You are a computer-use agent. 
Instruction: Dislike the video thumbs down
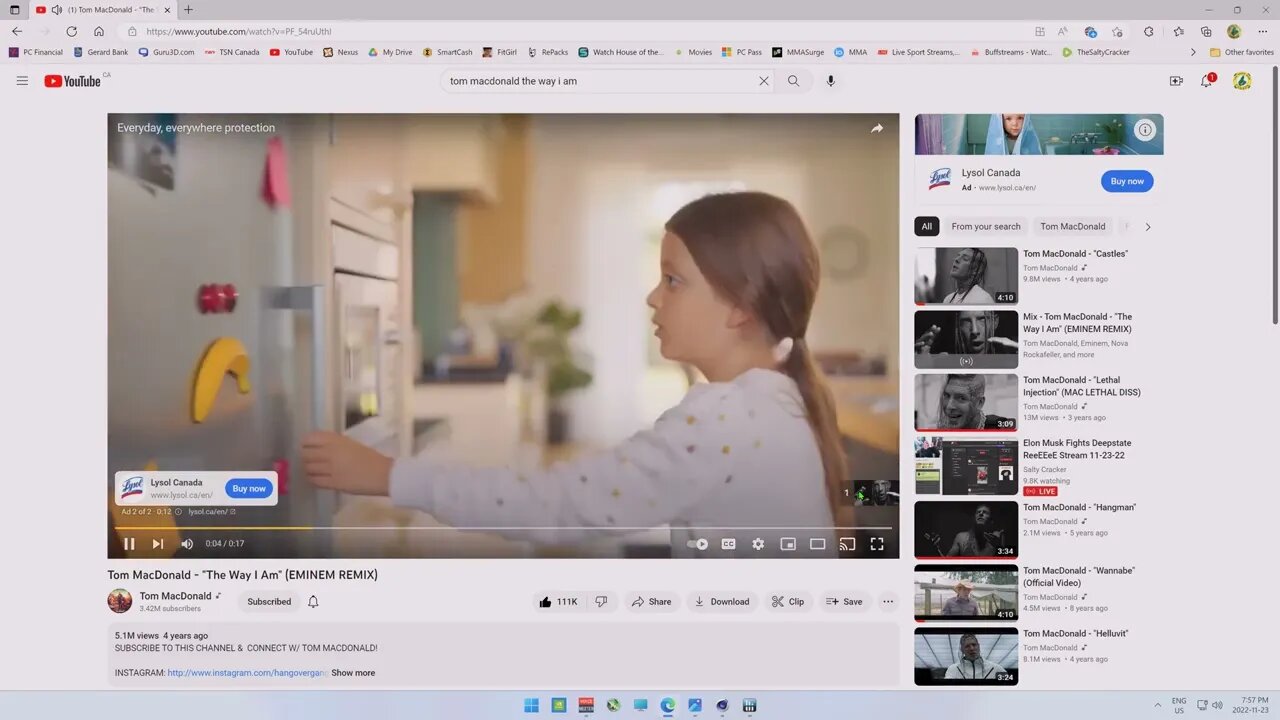pos(601,602)
